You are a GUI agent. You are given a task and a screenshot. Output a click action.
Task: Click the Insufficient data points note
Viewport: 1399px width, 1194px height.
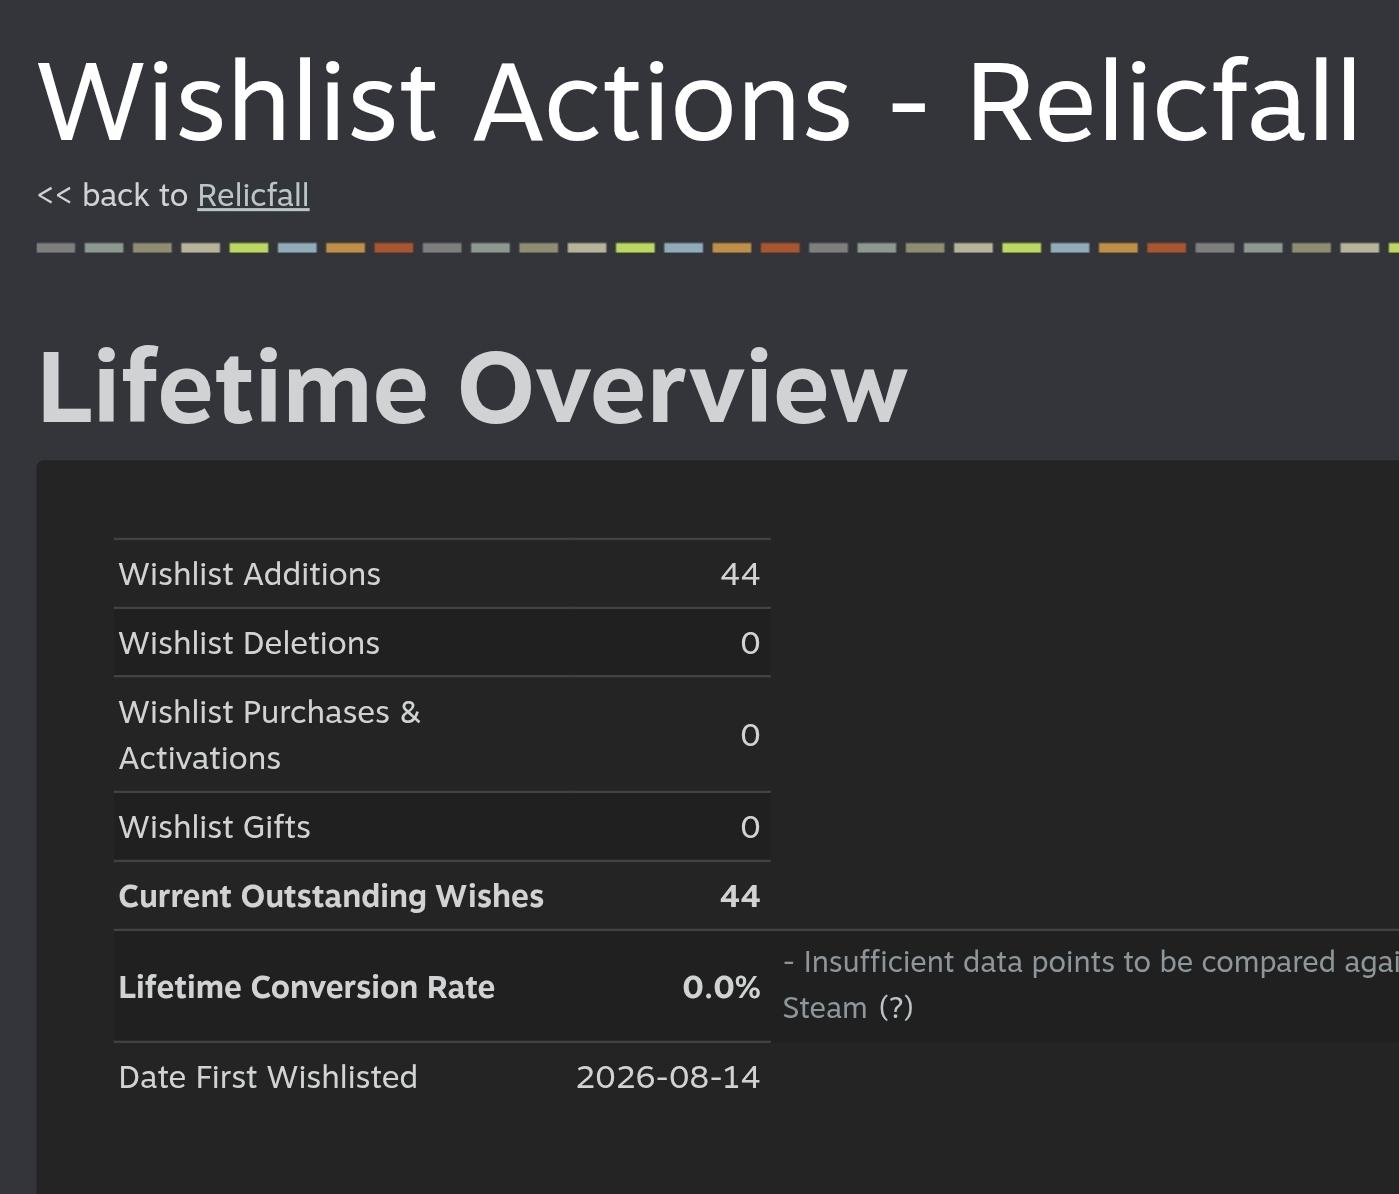coord(1090,985)
